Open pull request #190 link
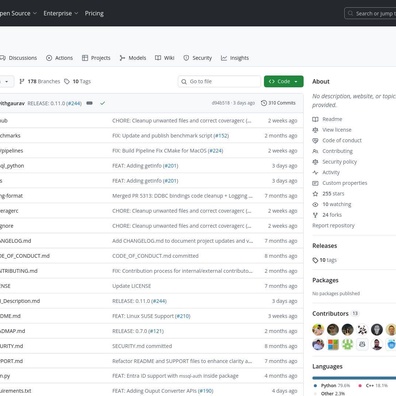The height and width of the screenshot is (396, 396). coord(206,391)
